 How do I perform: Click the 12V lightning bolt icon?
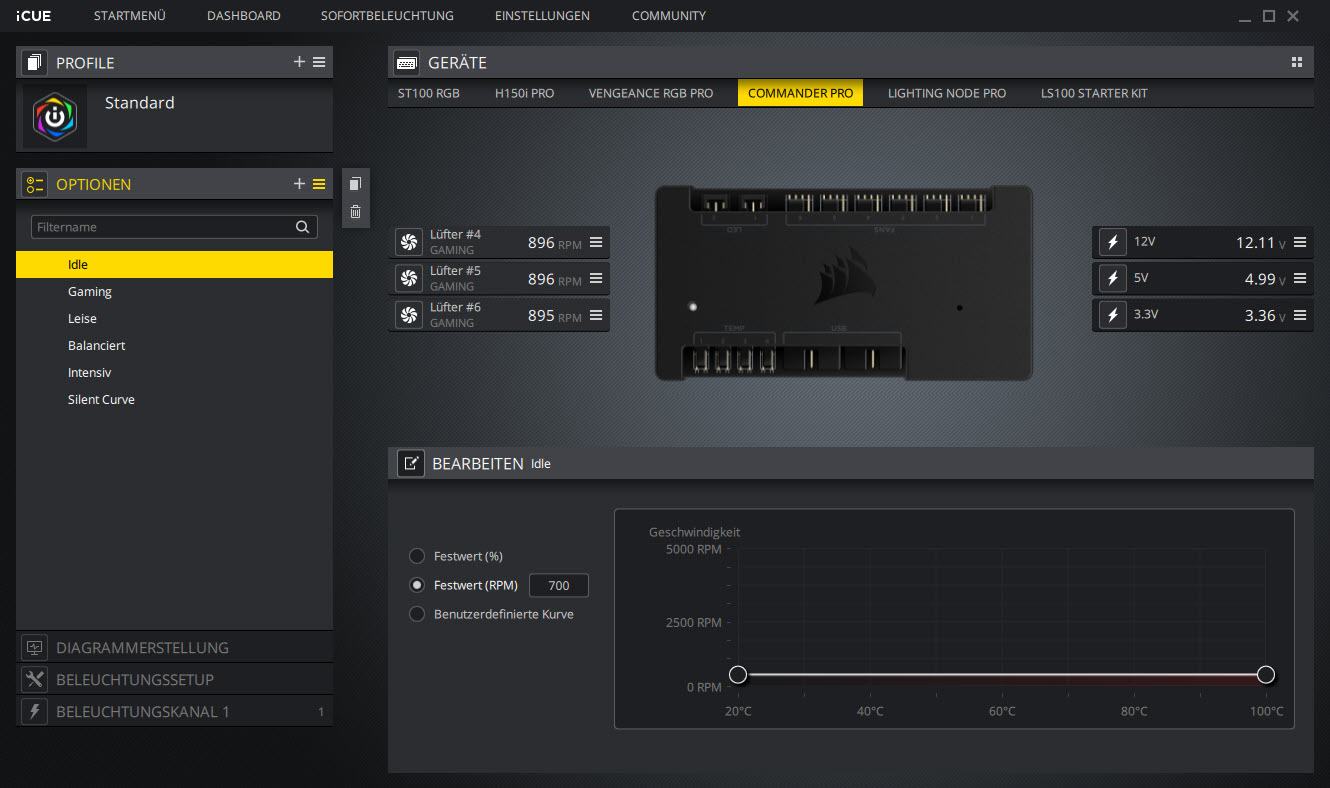pos(1112,242)
